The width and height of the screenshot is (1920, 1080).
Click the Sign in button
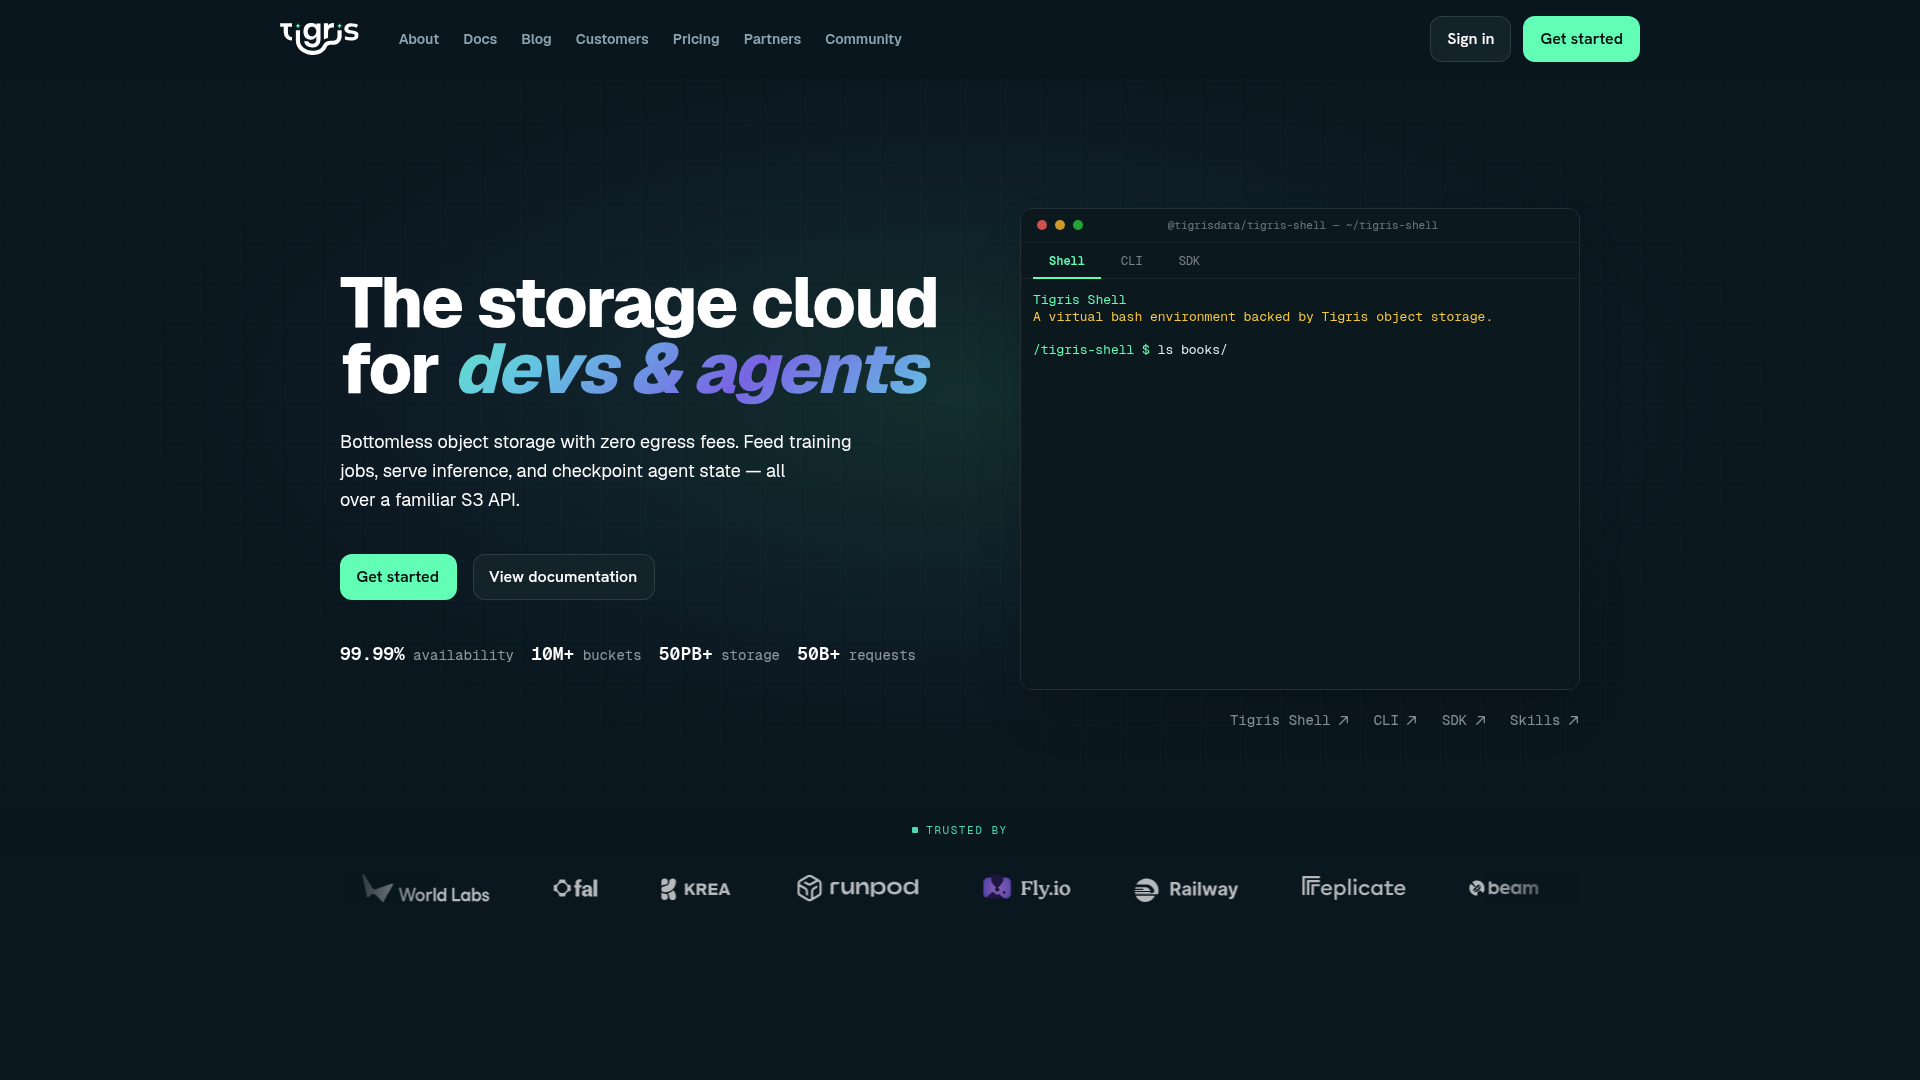point(1470,39)
